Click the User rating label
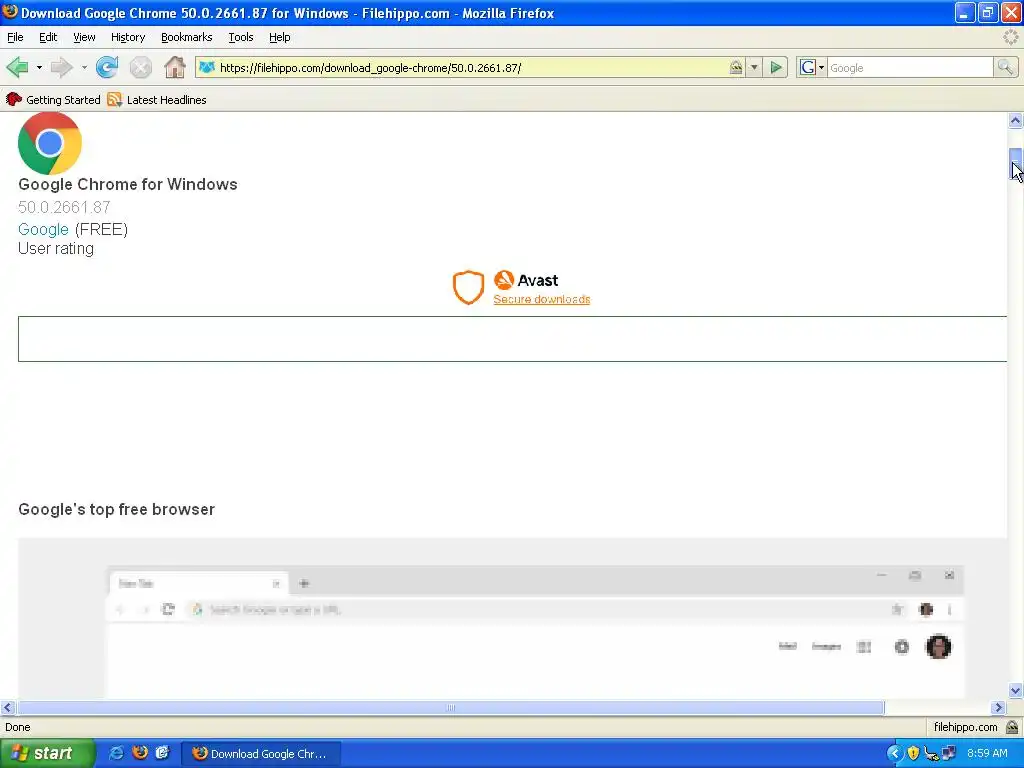Screen dimensions: 1024x768 coord(56,249)
